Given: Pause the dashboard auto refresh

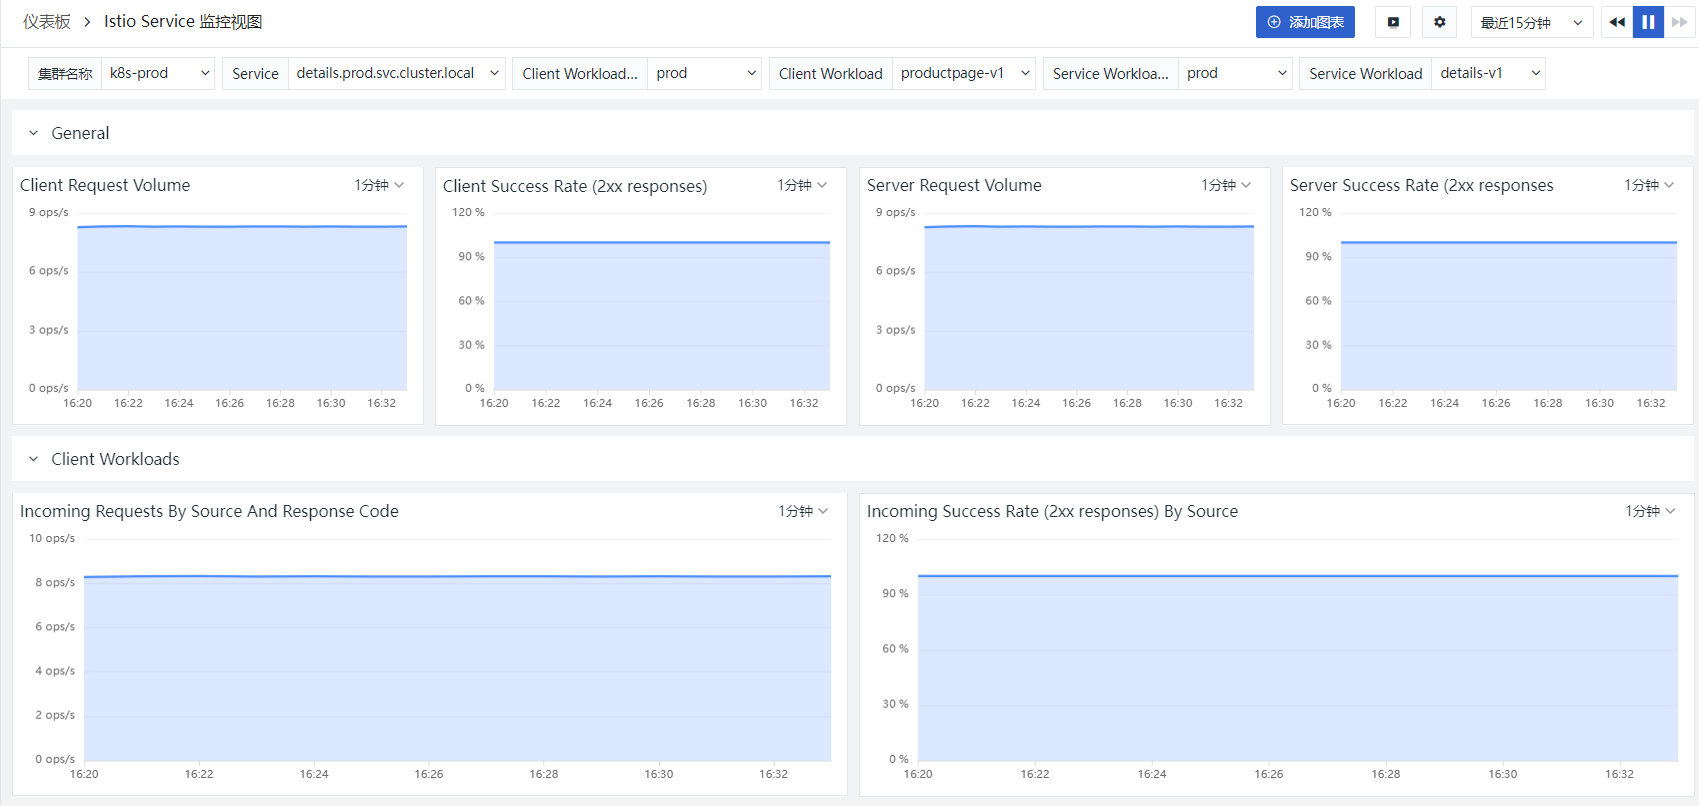Looking at the screenshot, I should coord(1648,22).
